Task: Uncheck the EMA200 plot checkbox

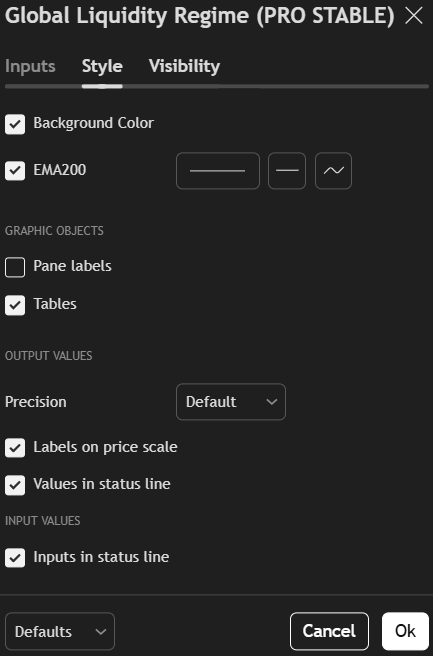Action: pyautogui.click(x=15, y=171)
